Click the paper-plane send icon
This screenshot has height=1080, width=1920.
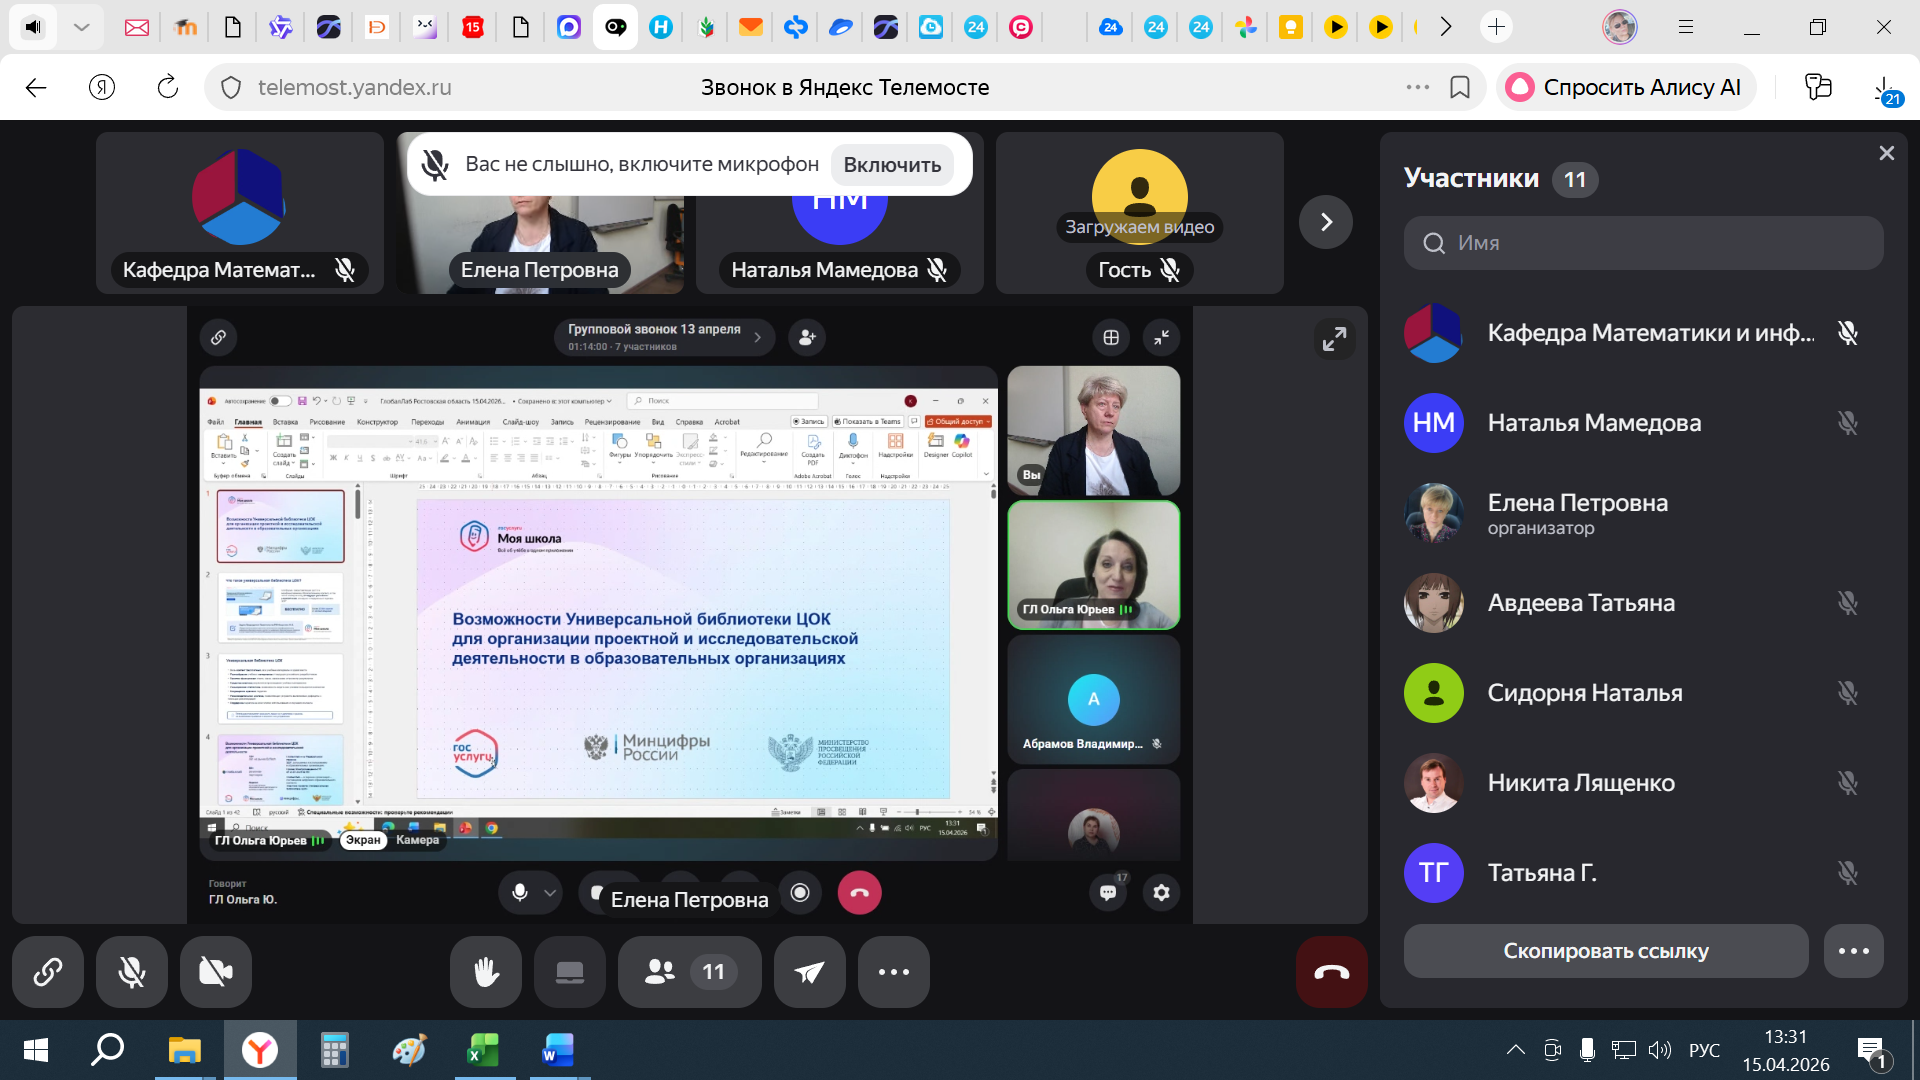point(810,972)
